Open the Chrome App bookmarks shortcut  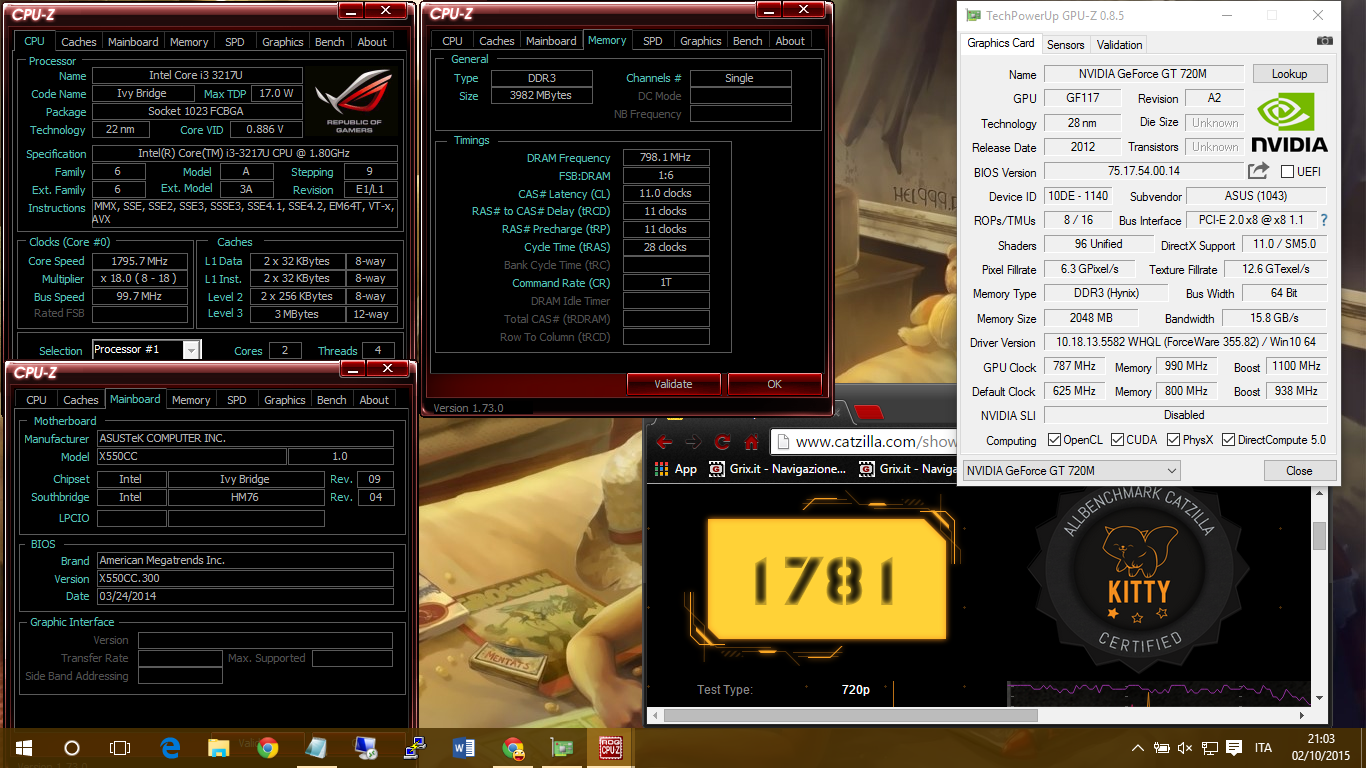[676, 468]
